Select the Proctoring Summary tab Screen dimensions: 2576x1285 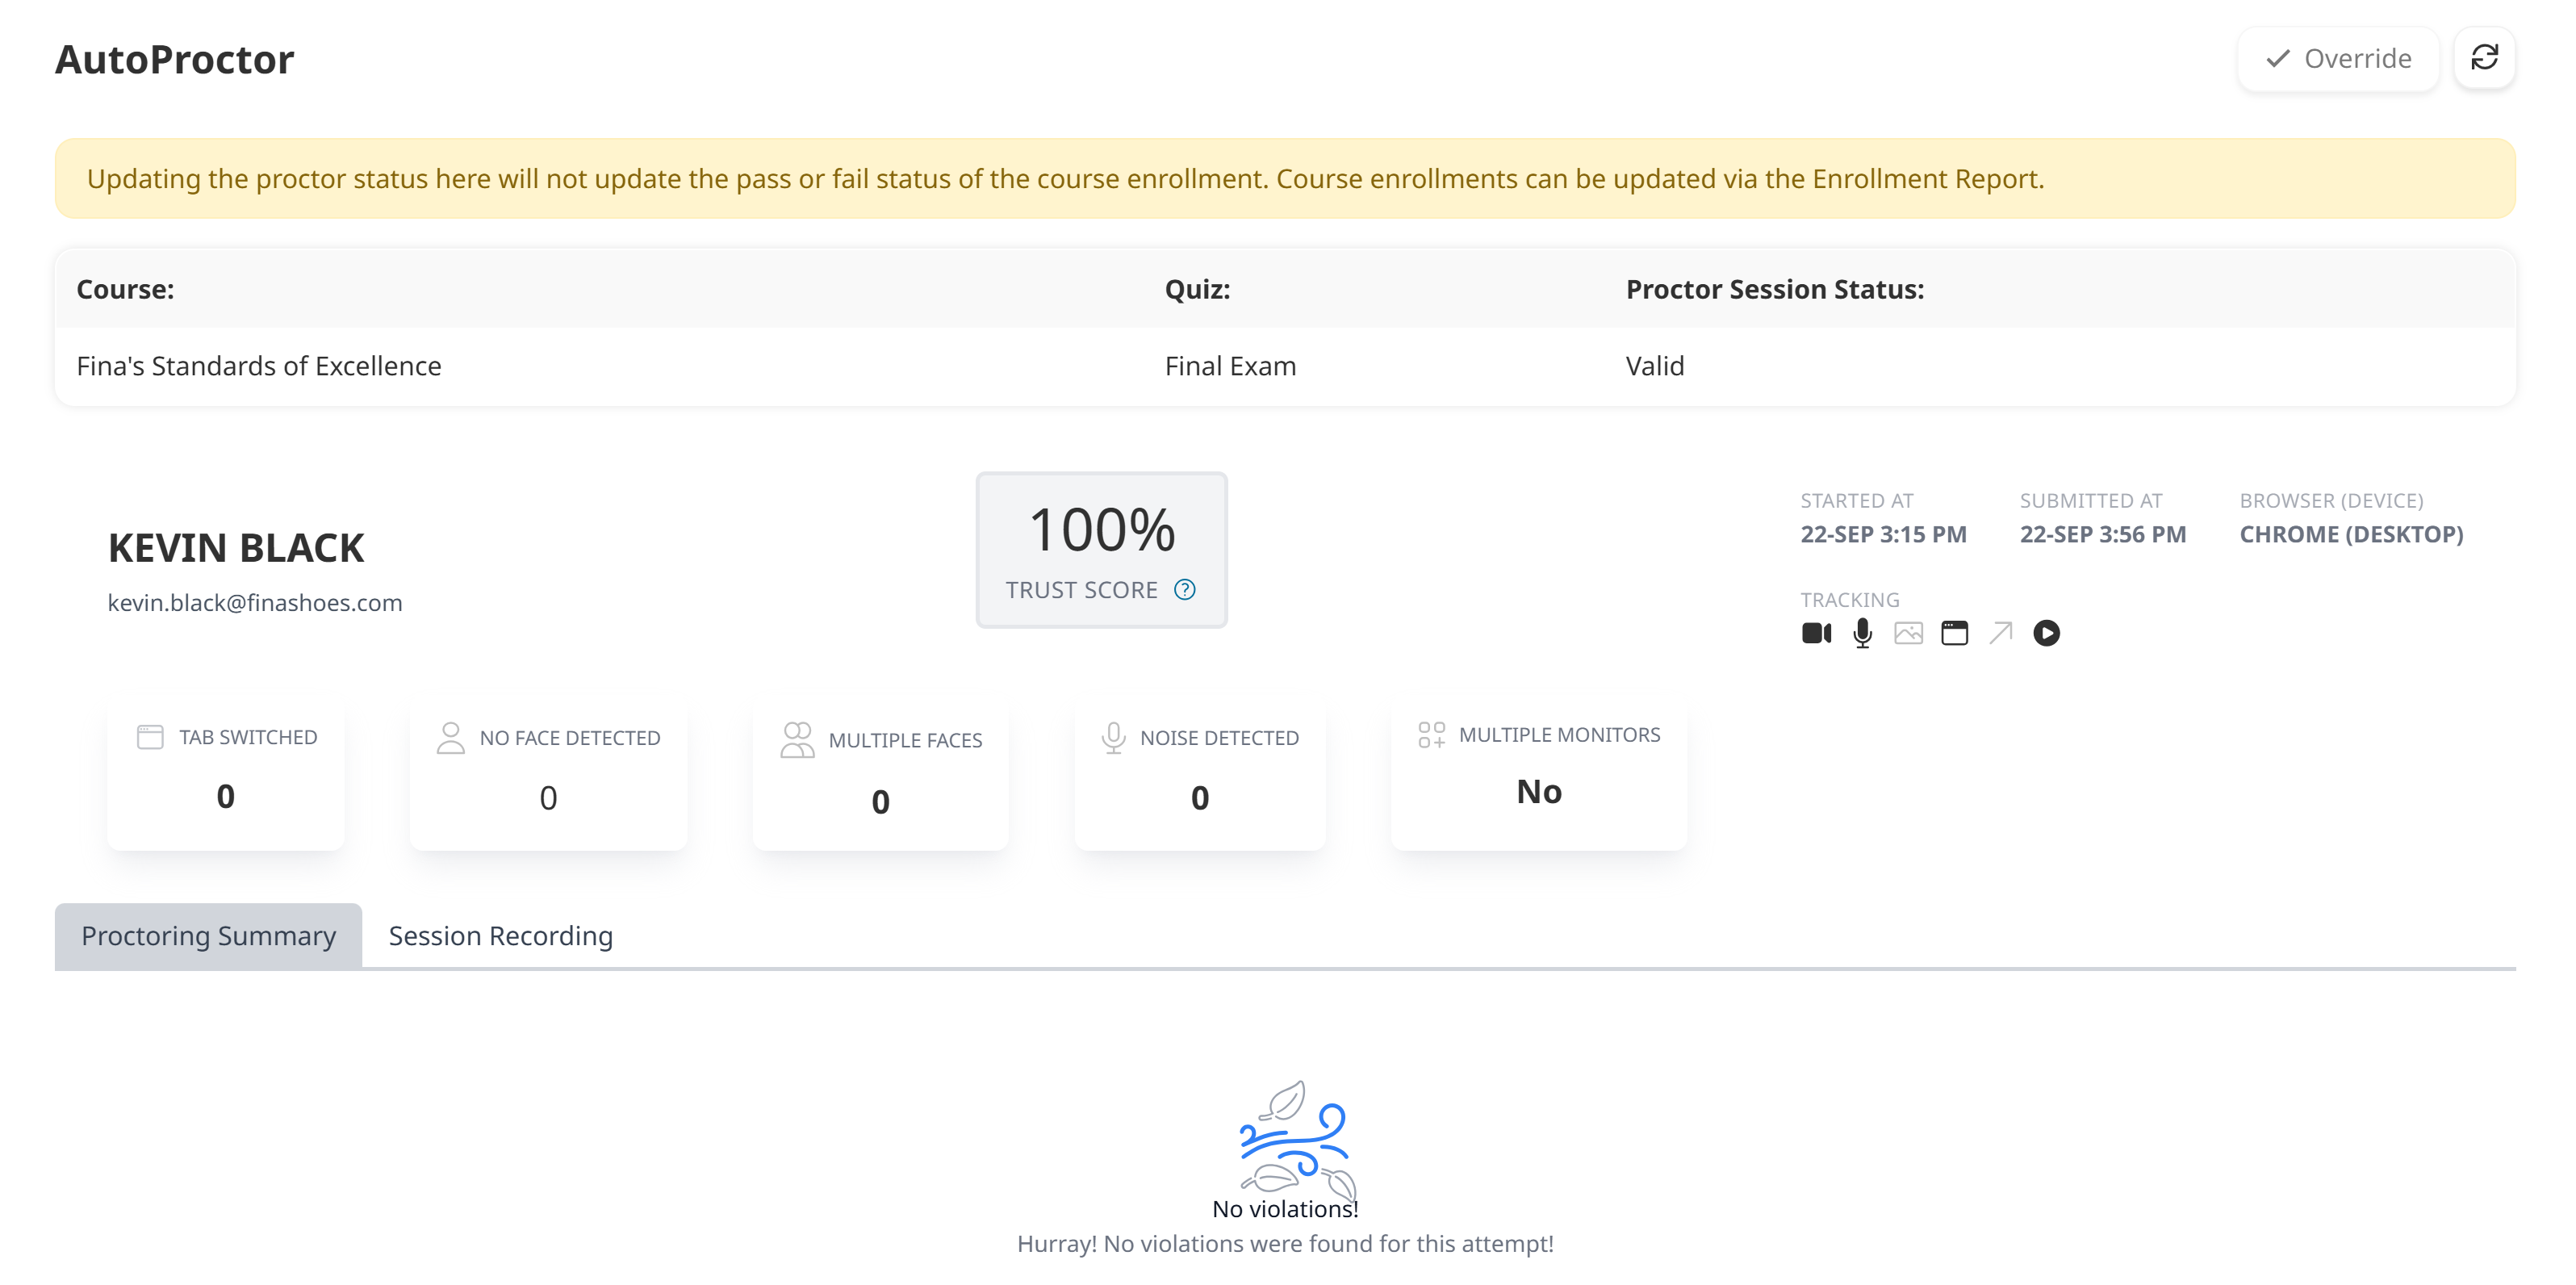pos(208,936)
